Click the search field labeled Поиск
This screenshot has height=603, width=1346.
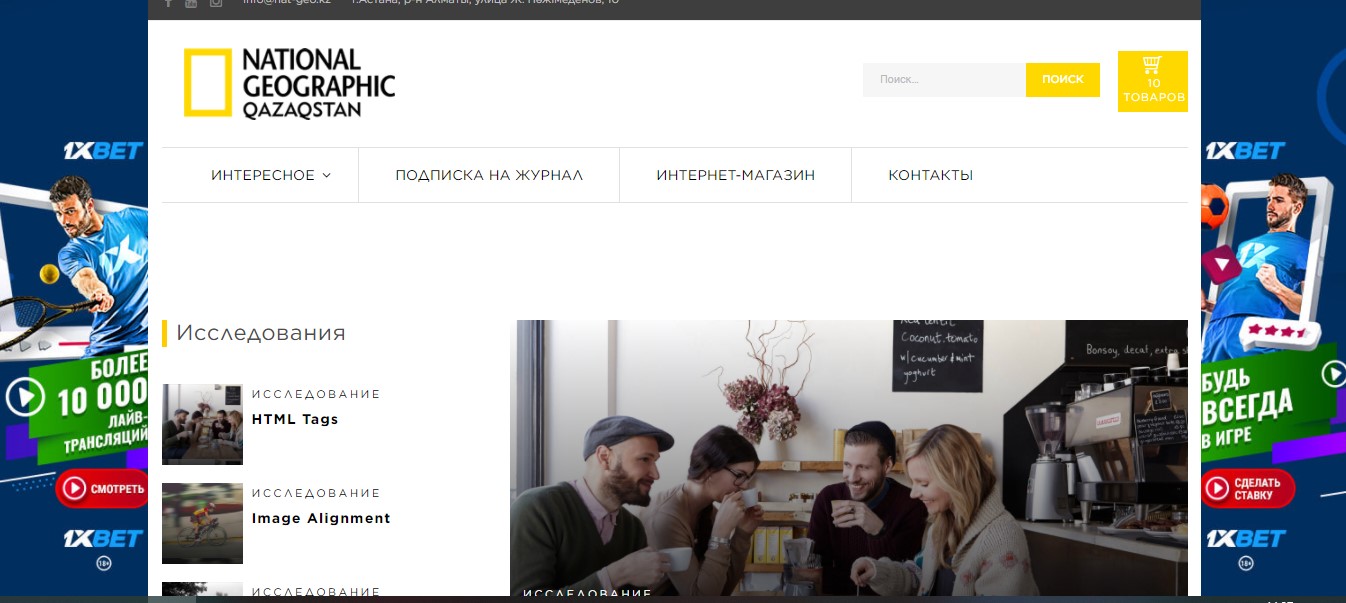(944, 80)
